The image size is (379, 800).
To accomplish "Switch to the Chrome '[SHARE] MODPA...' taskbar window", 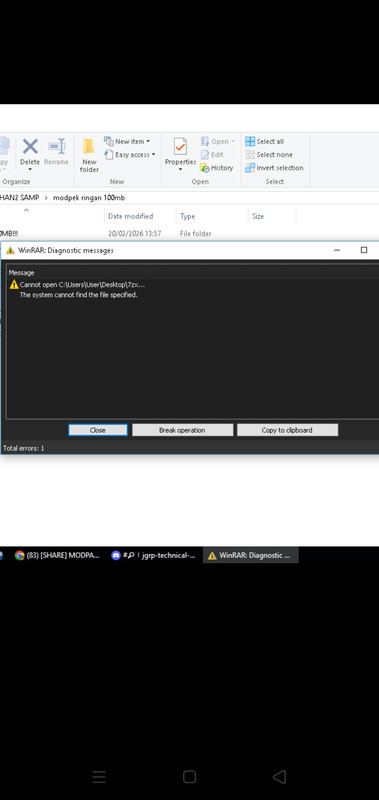I will point(57,556).
